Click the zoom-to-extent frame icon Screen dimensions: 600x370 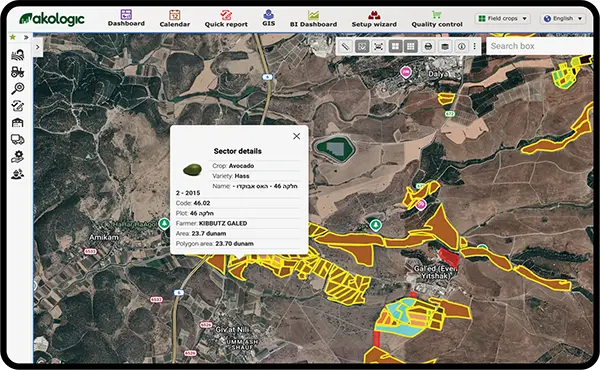(x=378, y=47)
